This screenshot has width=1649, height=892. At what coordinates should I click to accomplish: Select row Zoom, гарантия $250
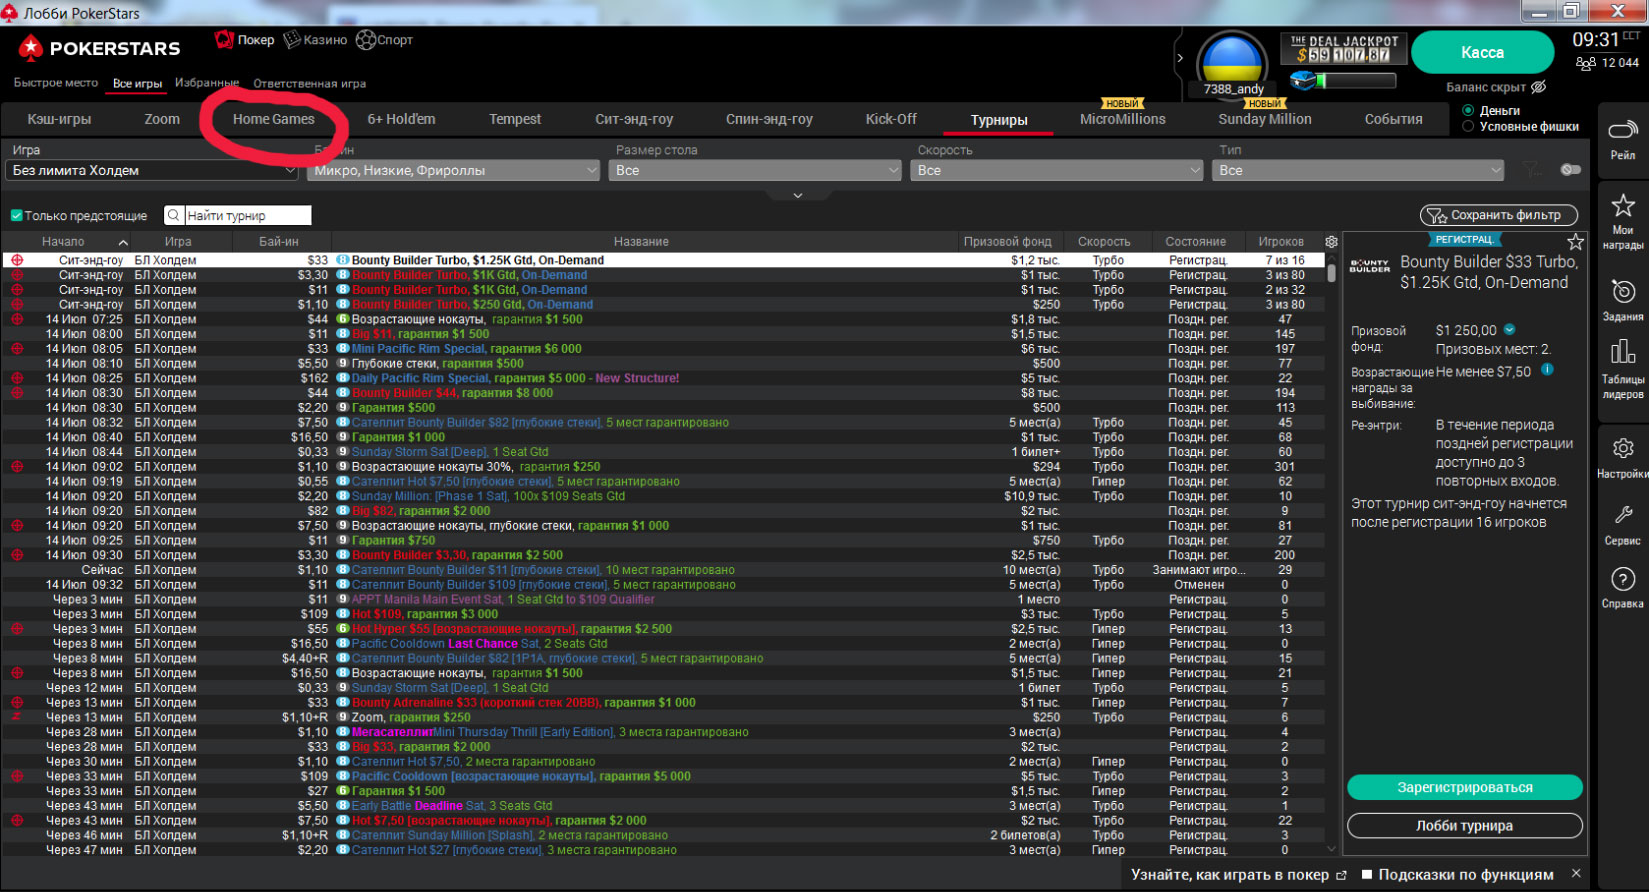tap(664, 717)
